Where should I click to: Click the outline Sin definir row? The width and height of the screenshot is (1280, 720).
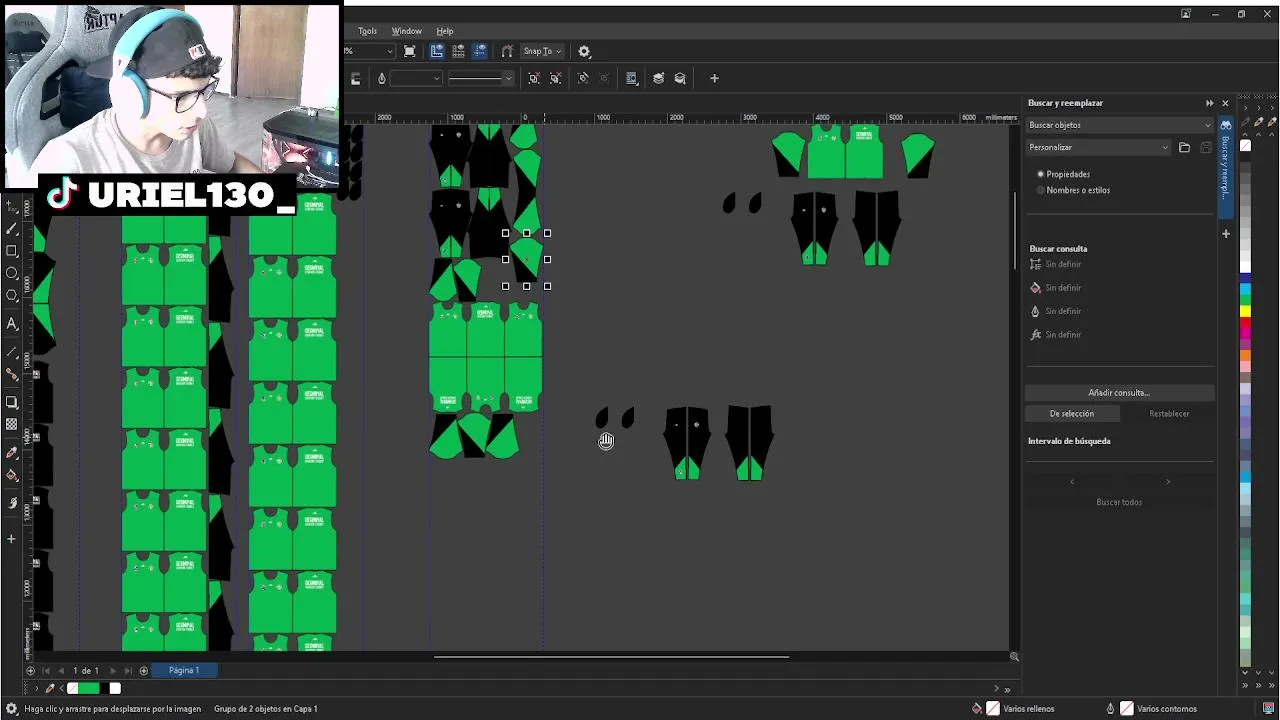1055,311
